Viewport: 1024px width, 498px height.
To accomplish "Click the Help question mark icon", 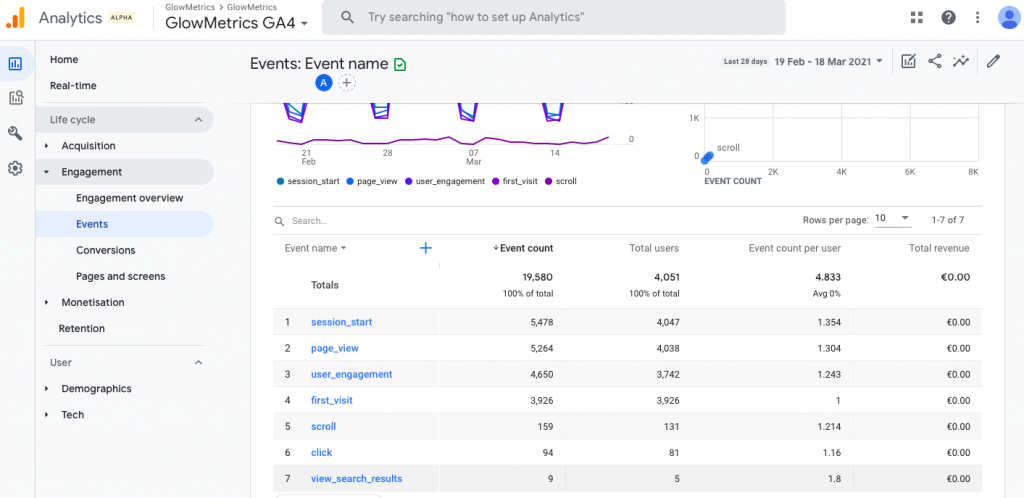I will [948, 17].
